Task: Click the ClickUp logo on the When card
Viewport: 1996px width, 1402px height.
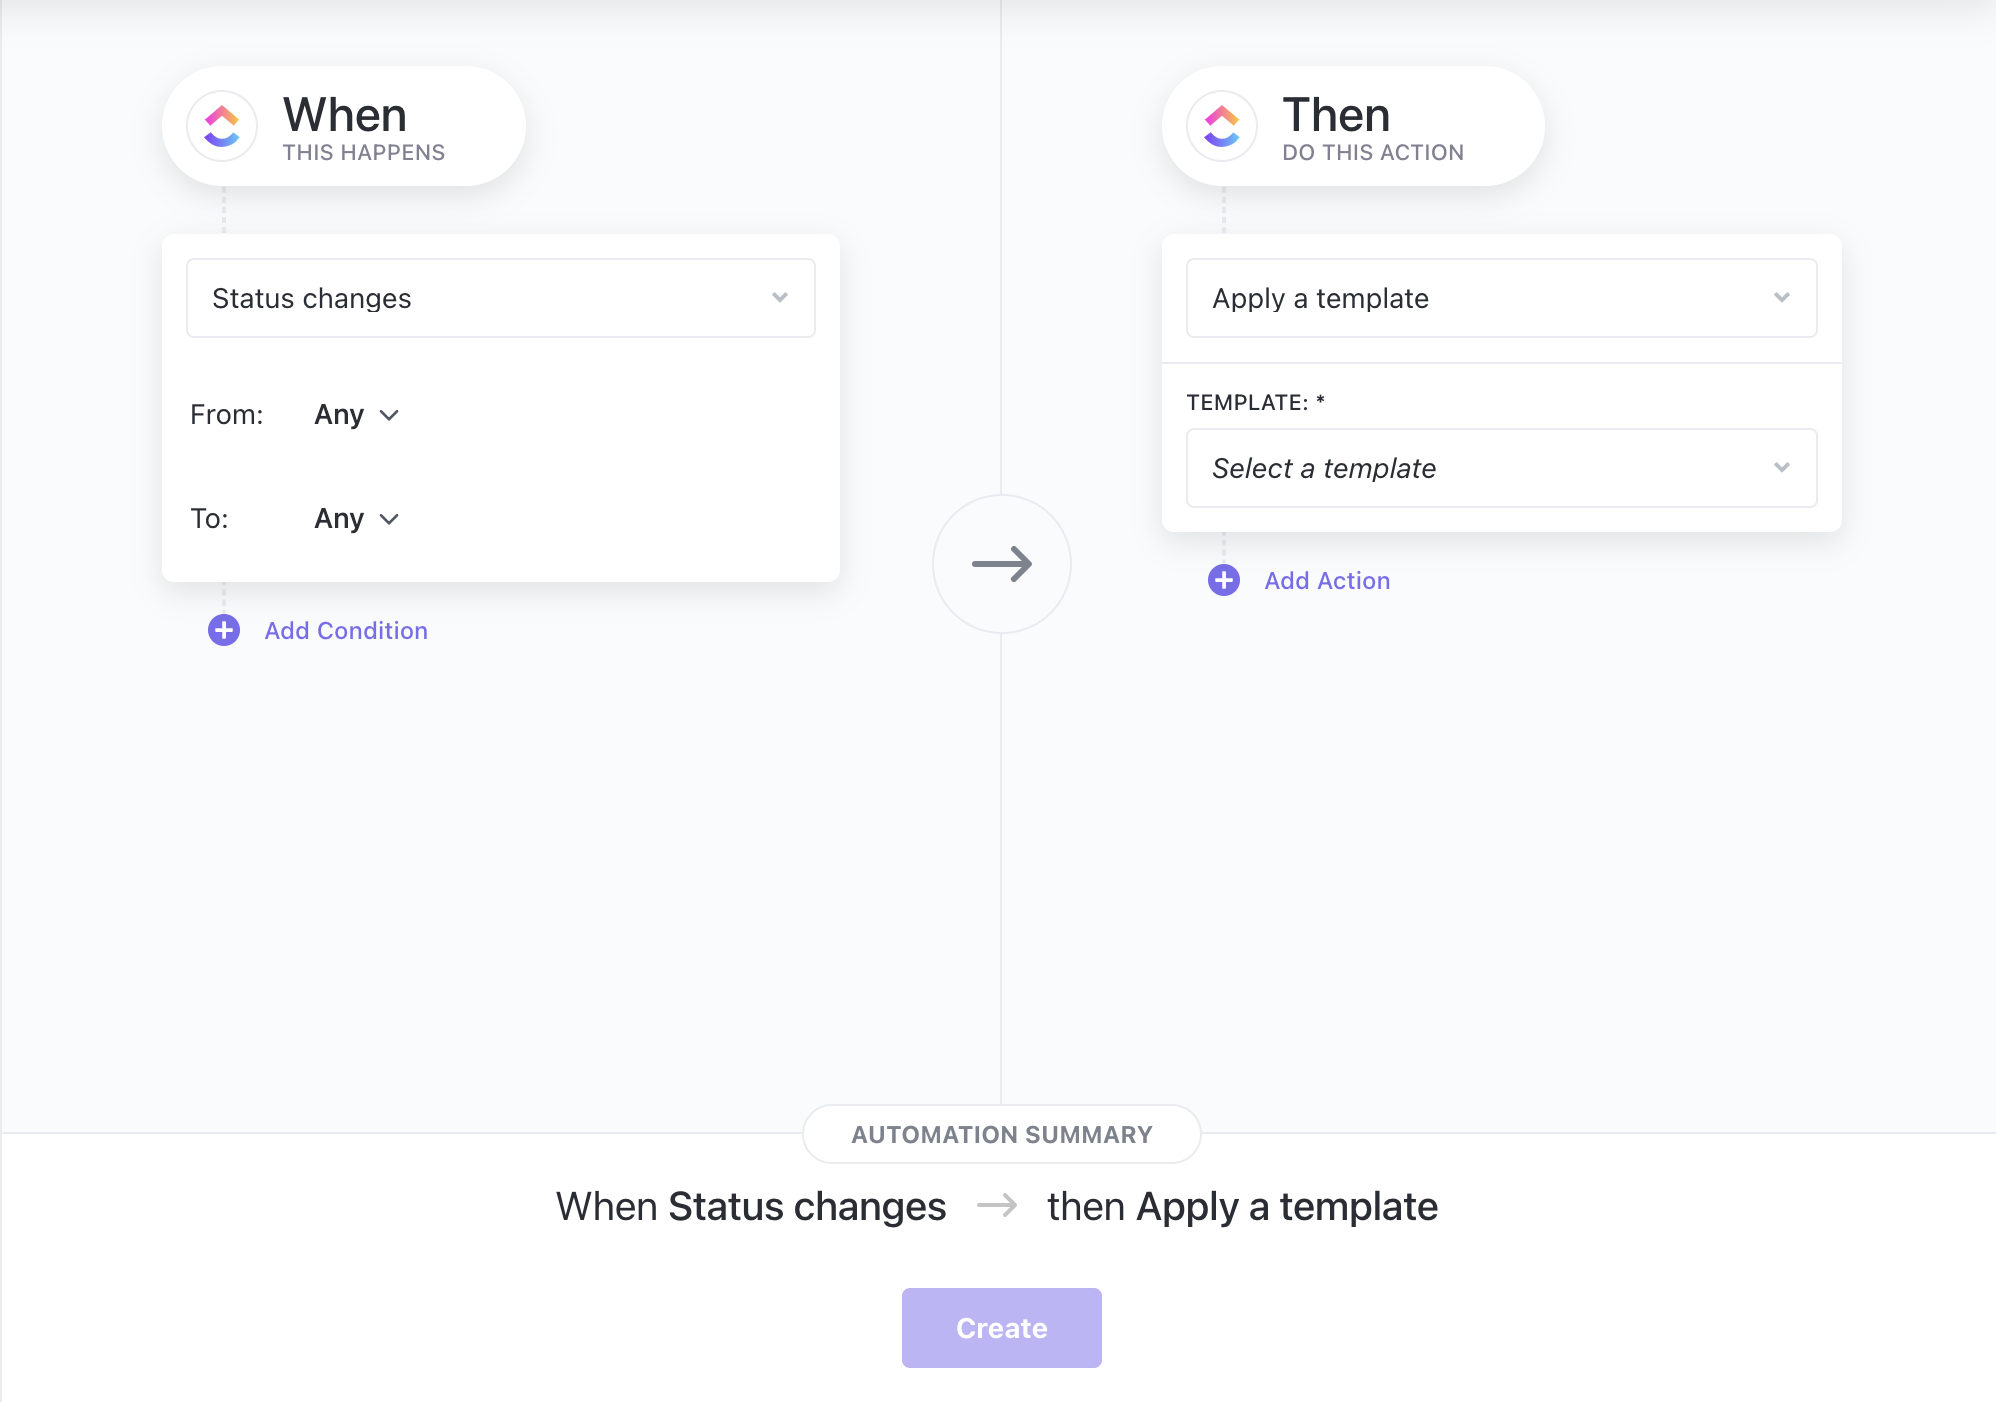Action: 222,126
